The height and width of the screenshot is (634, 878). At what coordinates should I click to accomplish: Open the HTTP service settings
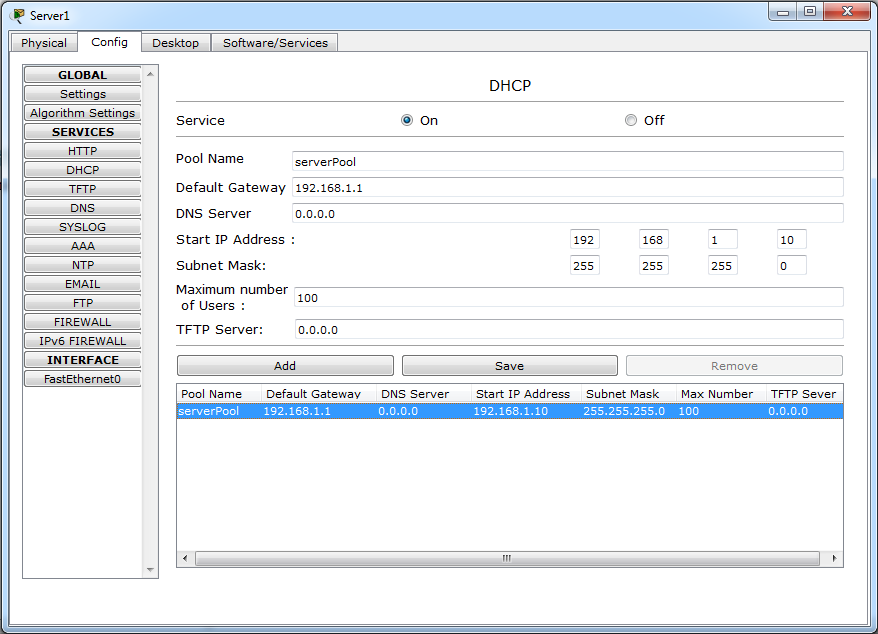pos(82,150)
